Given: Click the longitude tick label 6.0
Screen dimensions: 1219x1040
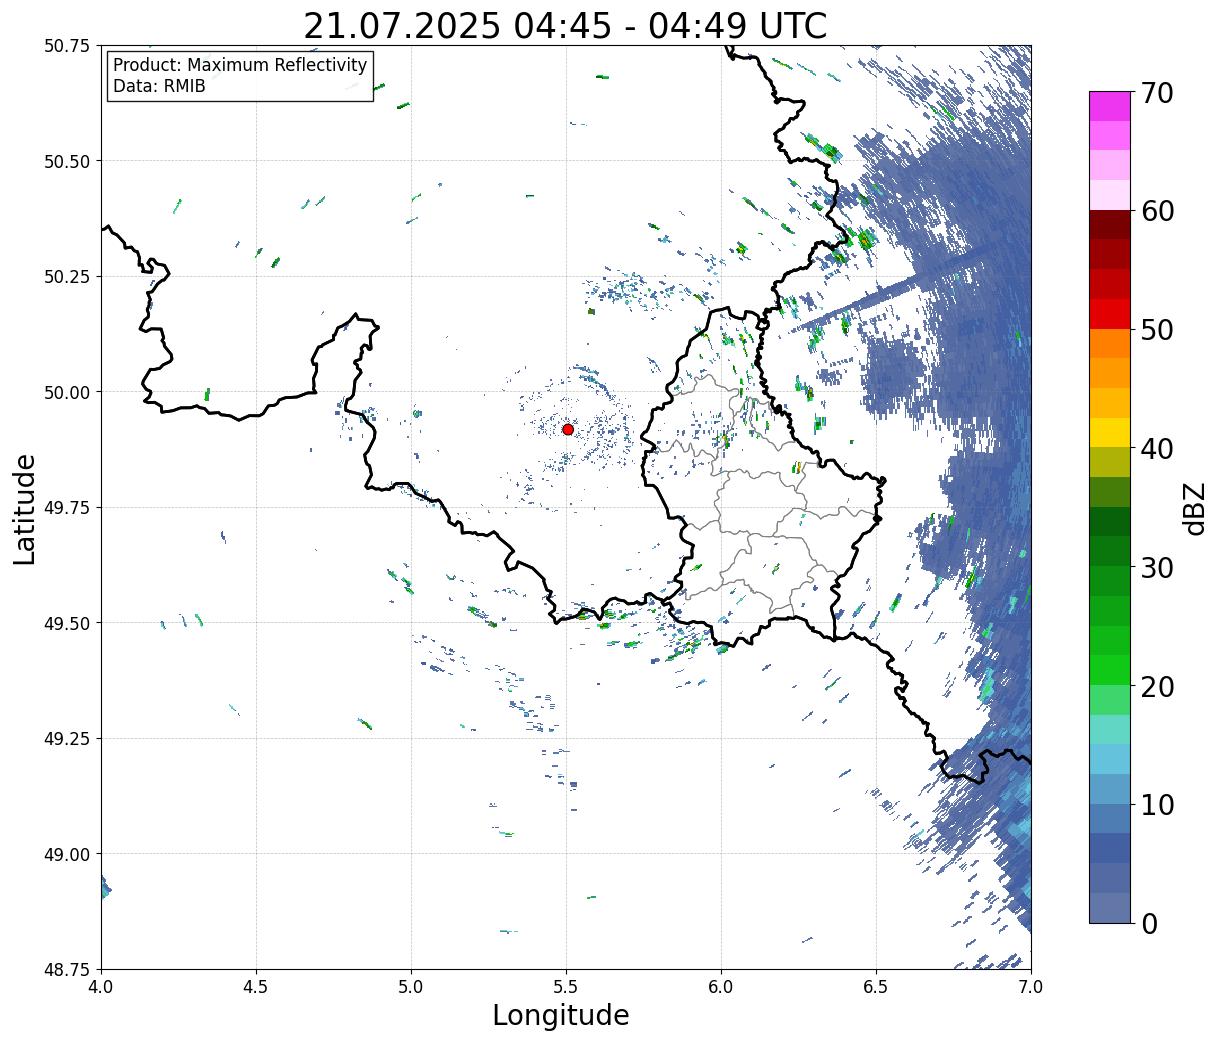Looking at the screenshot, I should point(721,986).
